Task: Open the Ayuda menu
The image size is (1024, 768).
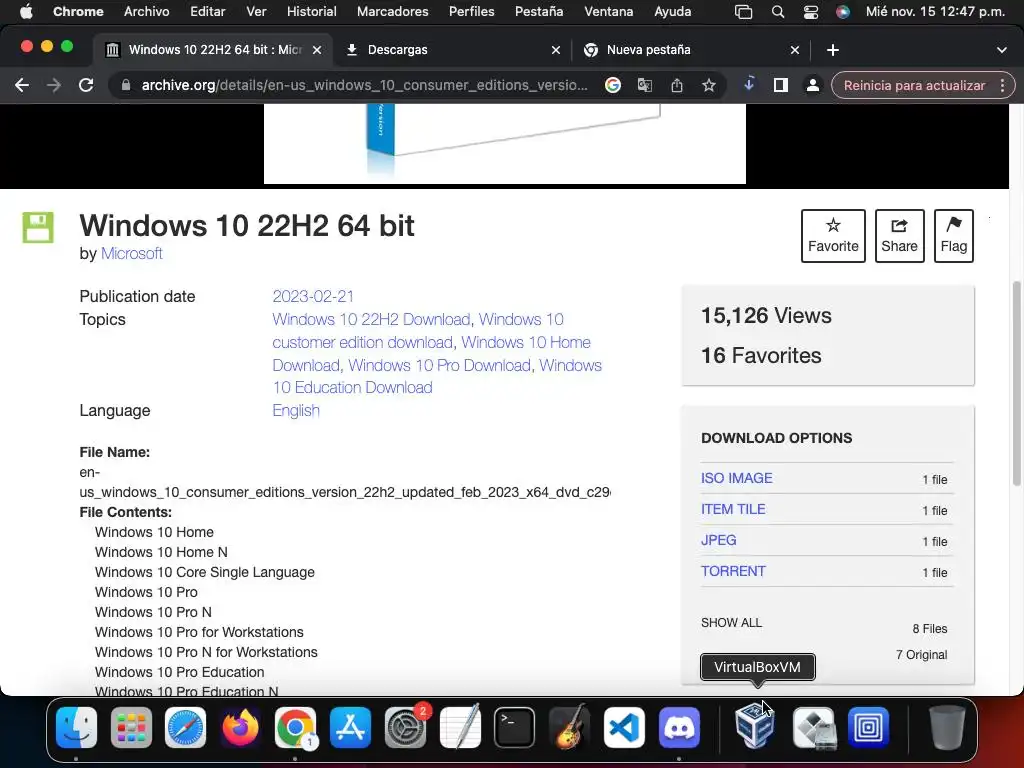Action: tap(673, 11)
